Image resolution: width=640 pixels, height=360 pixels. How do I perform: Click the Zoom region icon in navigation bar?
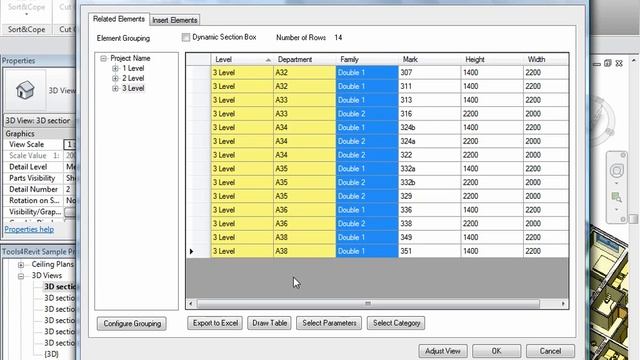(x=616, y=198)
